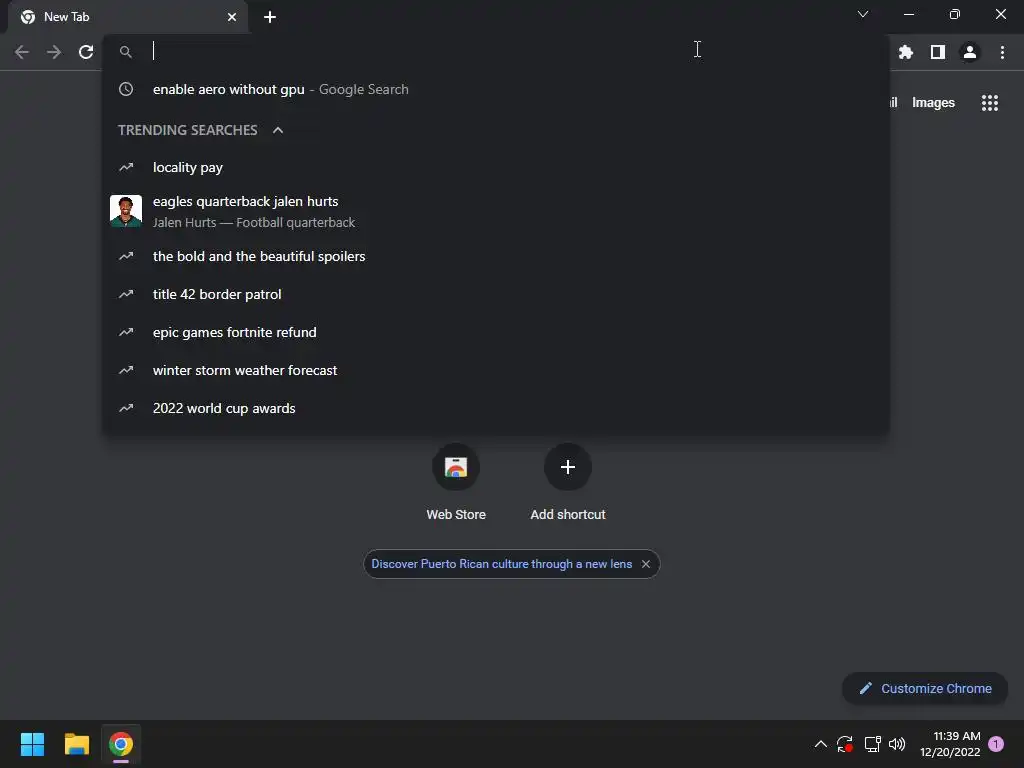Open the volume speaker tray icon
Screen dimensions: 1024x768
(x=897, y=744)
